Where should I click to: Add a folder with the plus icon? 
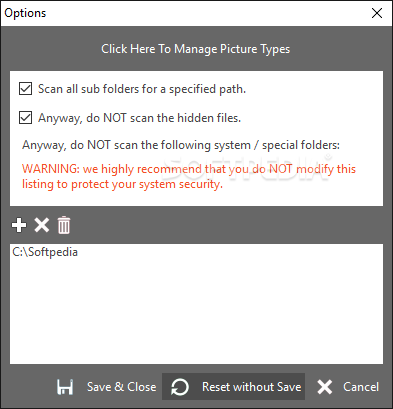19,225
